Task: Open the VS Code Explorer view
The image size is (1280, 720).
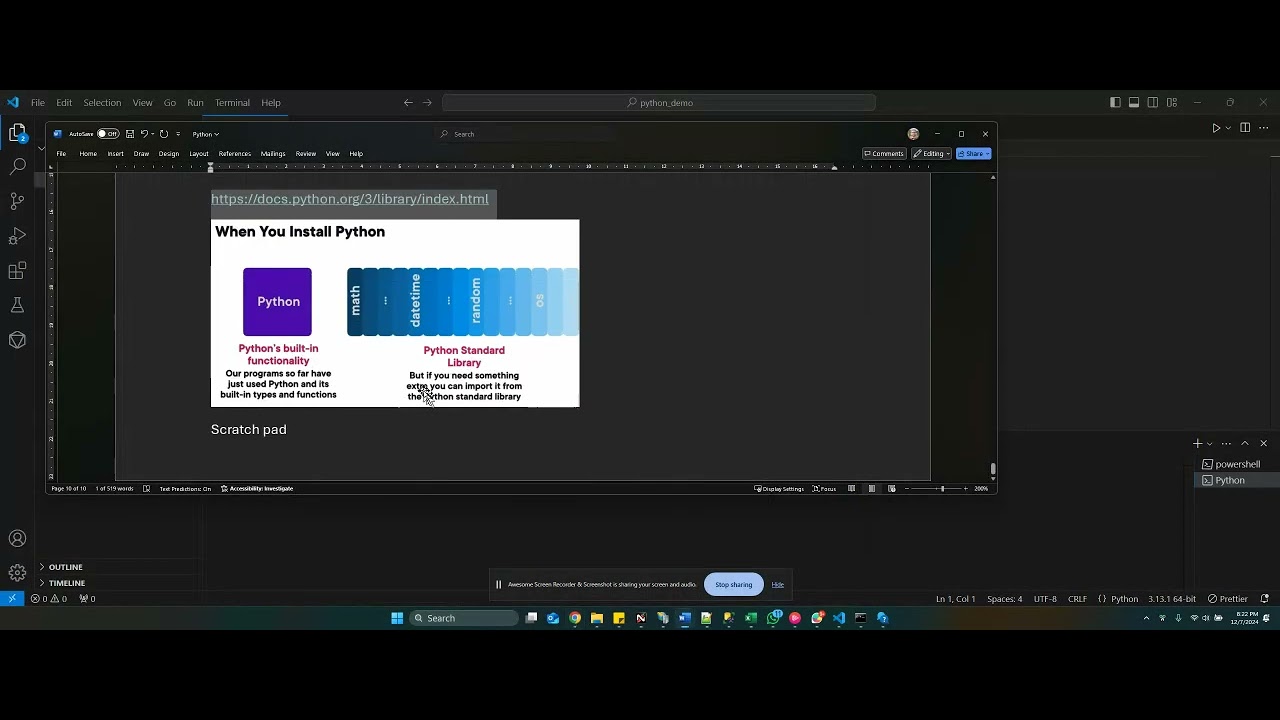Action: coord(17,133)
